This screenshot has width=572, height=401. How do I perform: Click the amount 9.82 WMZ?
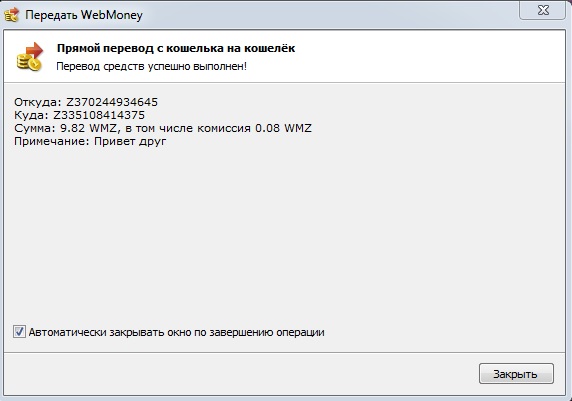pyautogui.click(x=89, y=128)
